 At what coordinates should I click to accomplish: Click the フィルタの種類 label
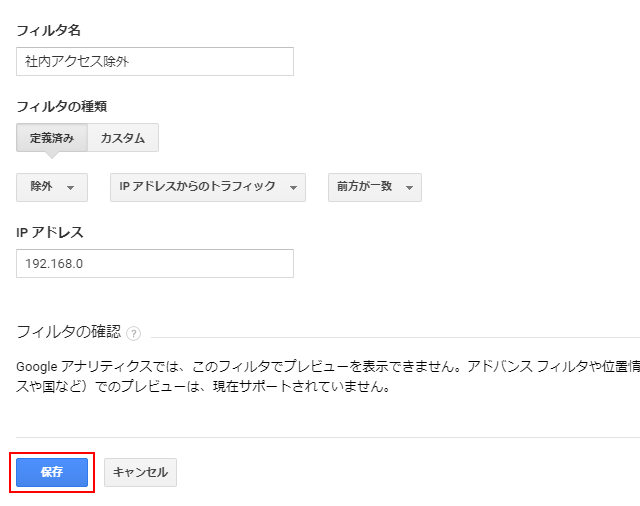[62, 107]
